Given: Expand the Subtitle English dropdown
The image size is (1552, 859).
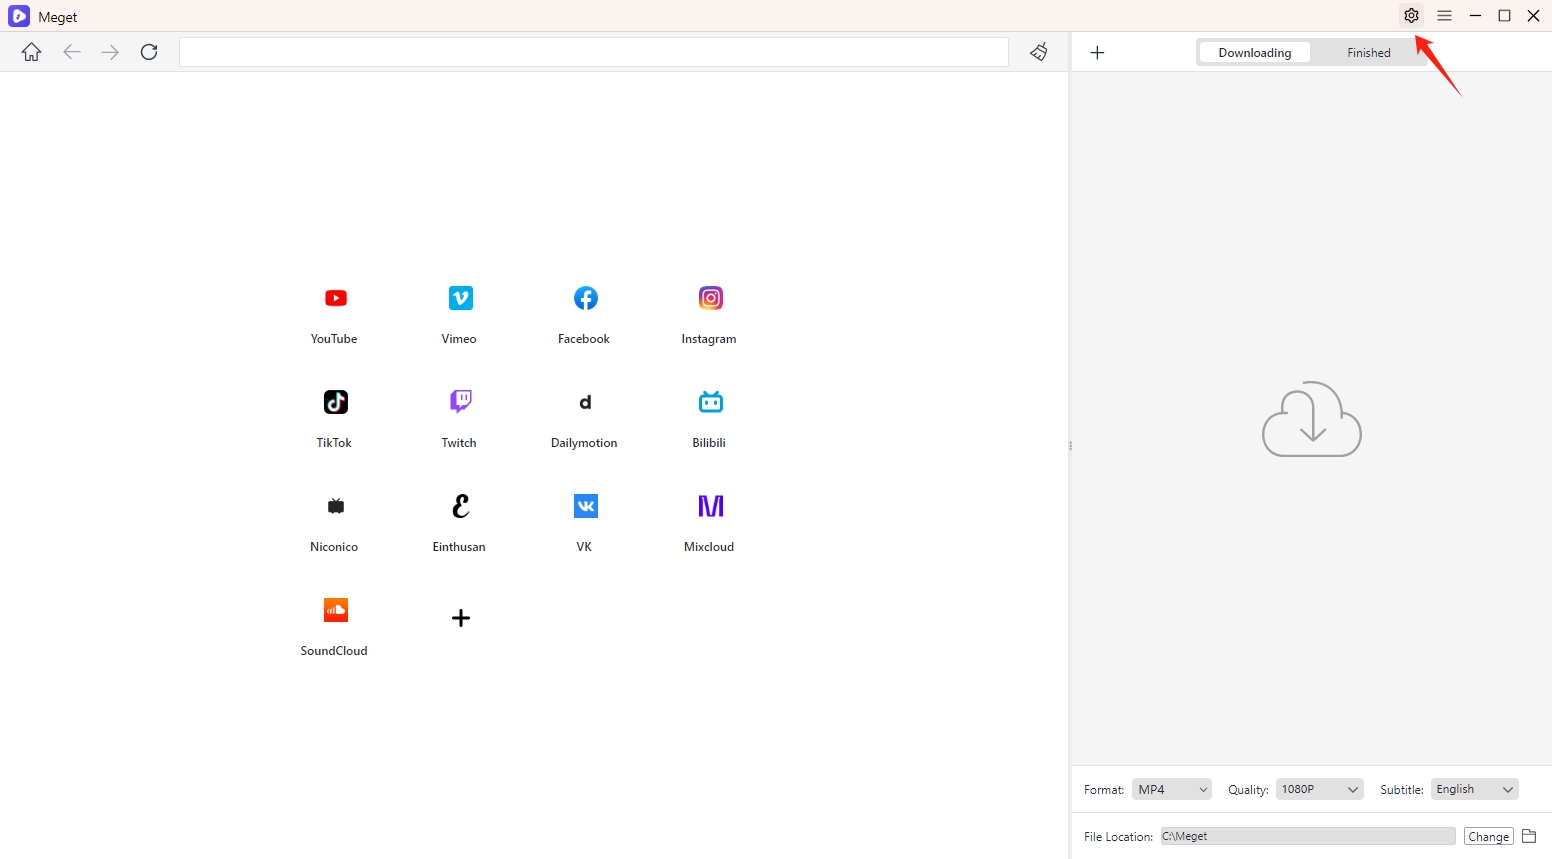Looking at the screenshot, I should [x=1475, y=789].
